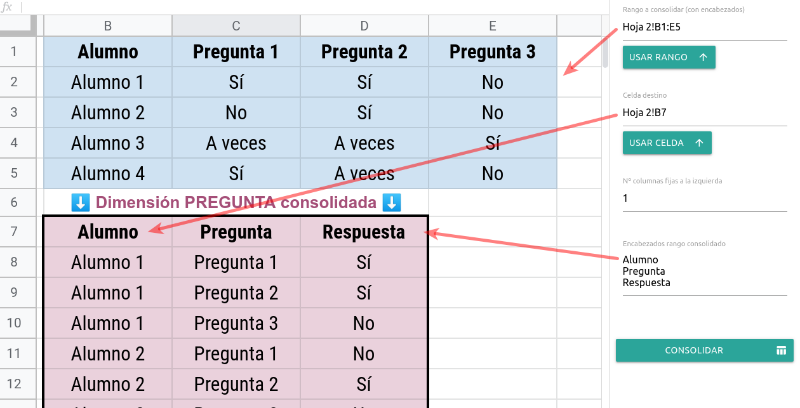Click the up arrow icon on USAR CELDA
800x408 pixels.
click(x=699, y=143)
